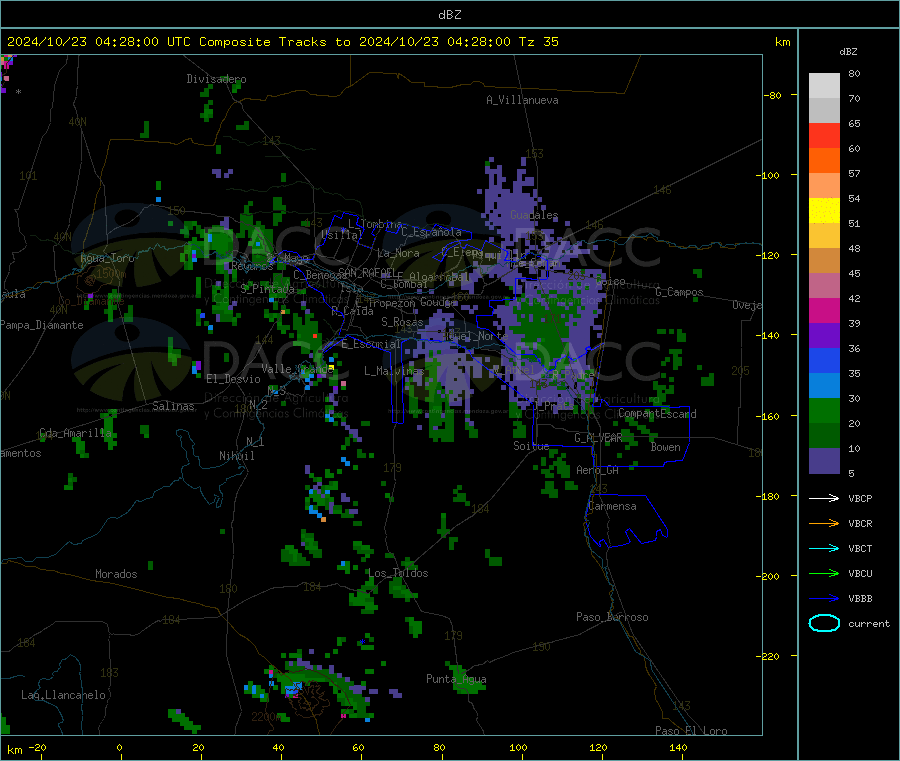Select the yellow 51 dBZ color swatch

point(824,211)
